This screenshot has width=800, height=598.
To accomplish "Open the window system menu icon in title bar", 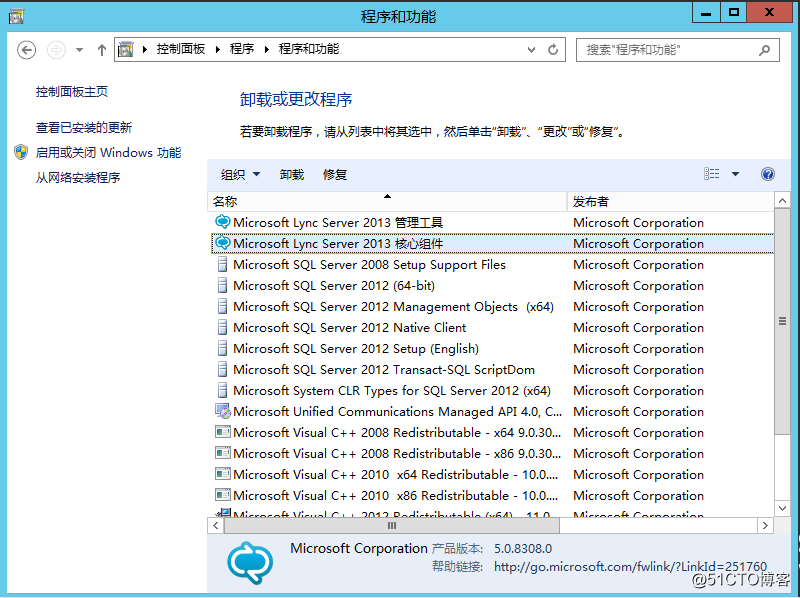I will pyautogui.click(x=16, y=16).
